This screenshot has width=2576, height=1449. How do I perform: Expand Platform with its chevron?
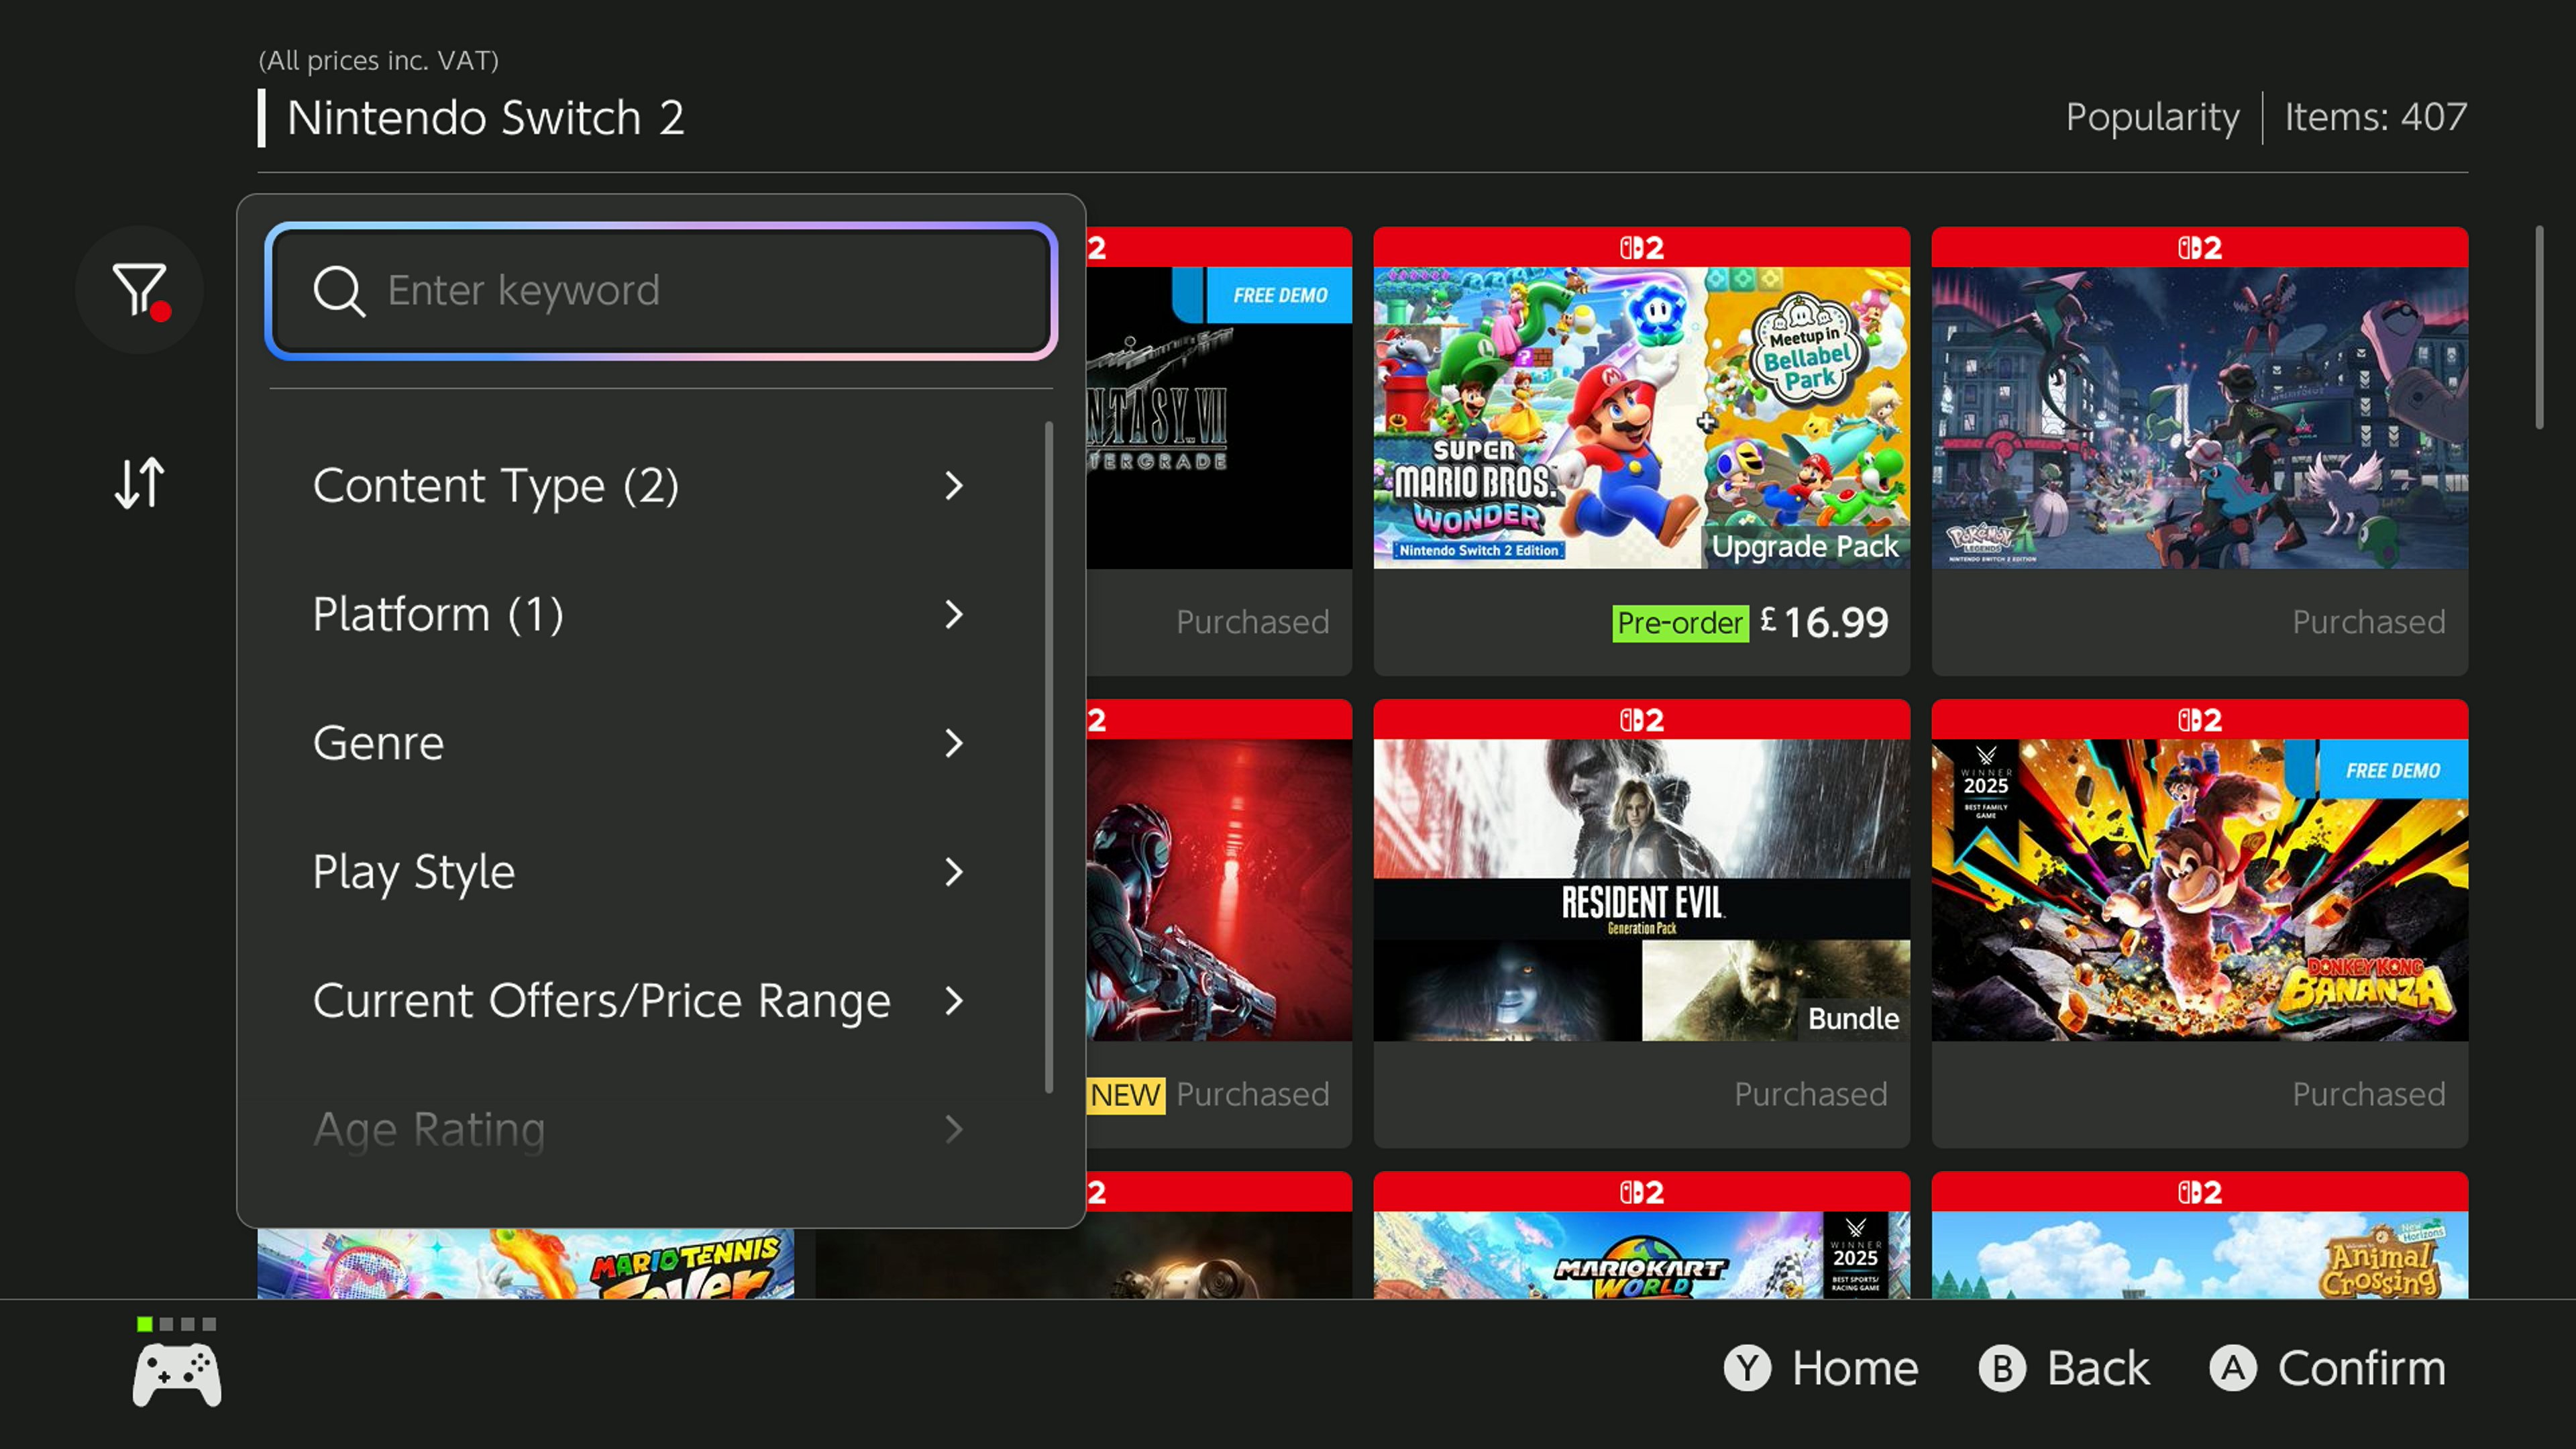tap(954, 614)
